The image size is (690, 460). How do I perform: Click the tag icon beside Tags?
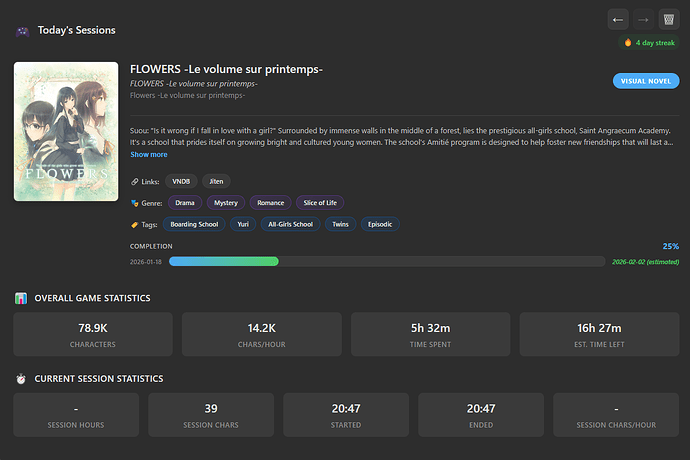[135, 225]
